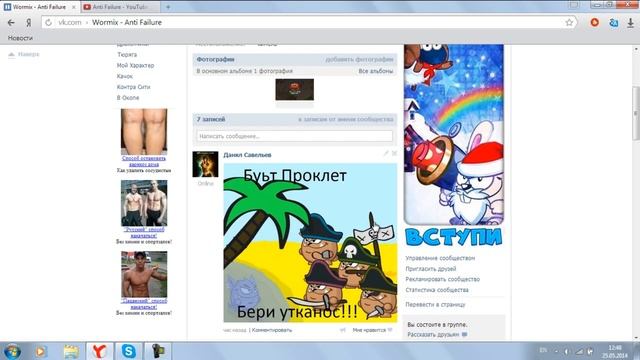The width and height of the screenshot is (640, 360).
Task: Click the translate extension icon
Action: pyautogui.click(x=613, y=23)
